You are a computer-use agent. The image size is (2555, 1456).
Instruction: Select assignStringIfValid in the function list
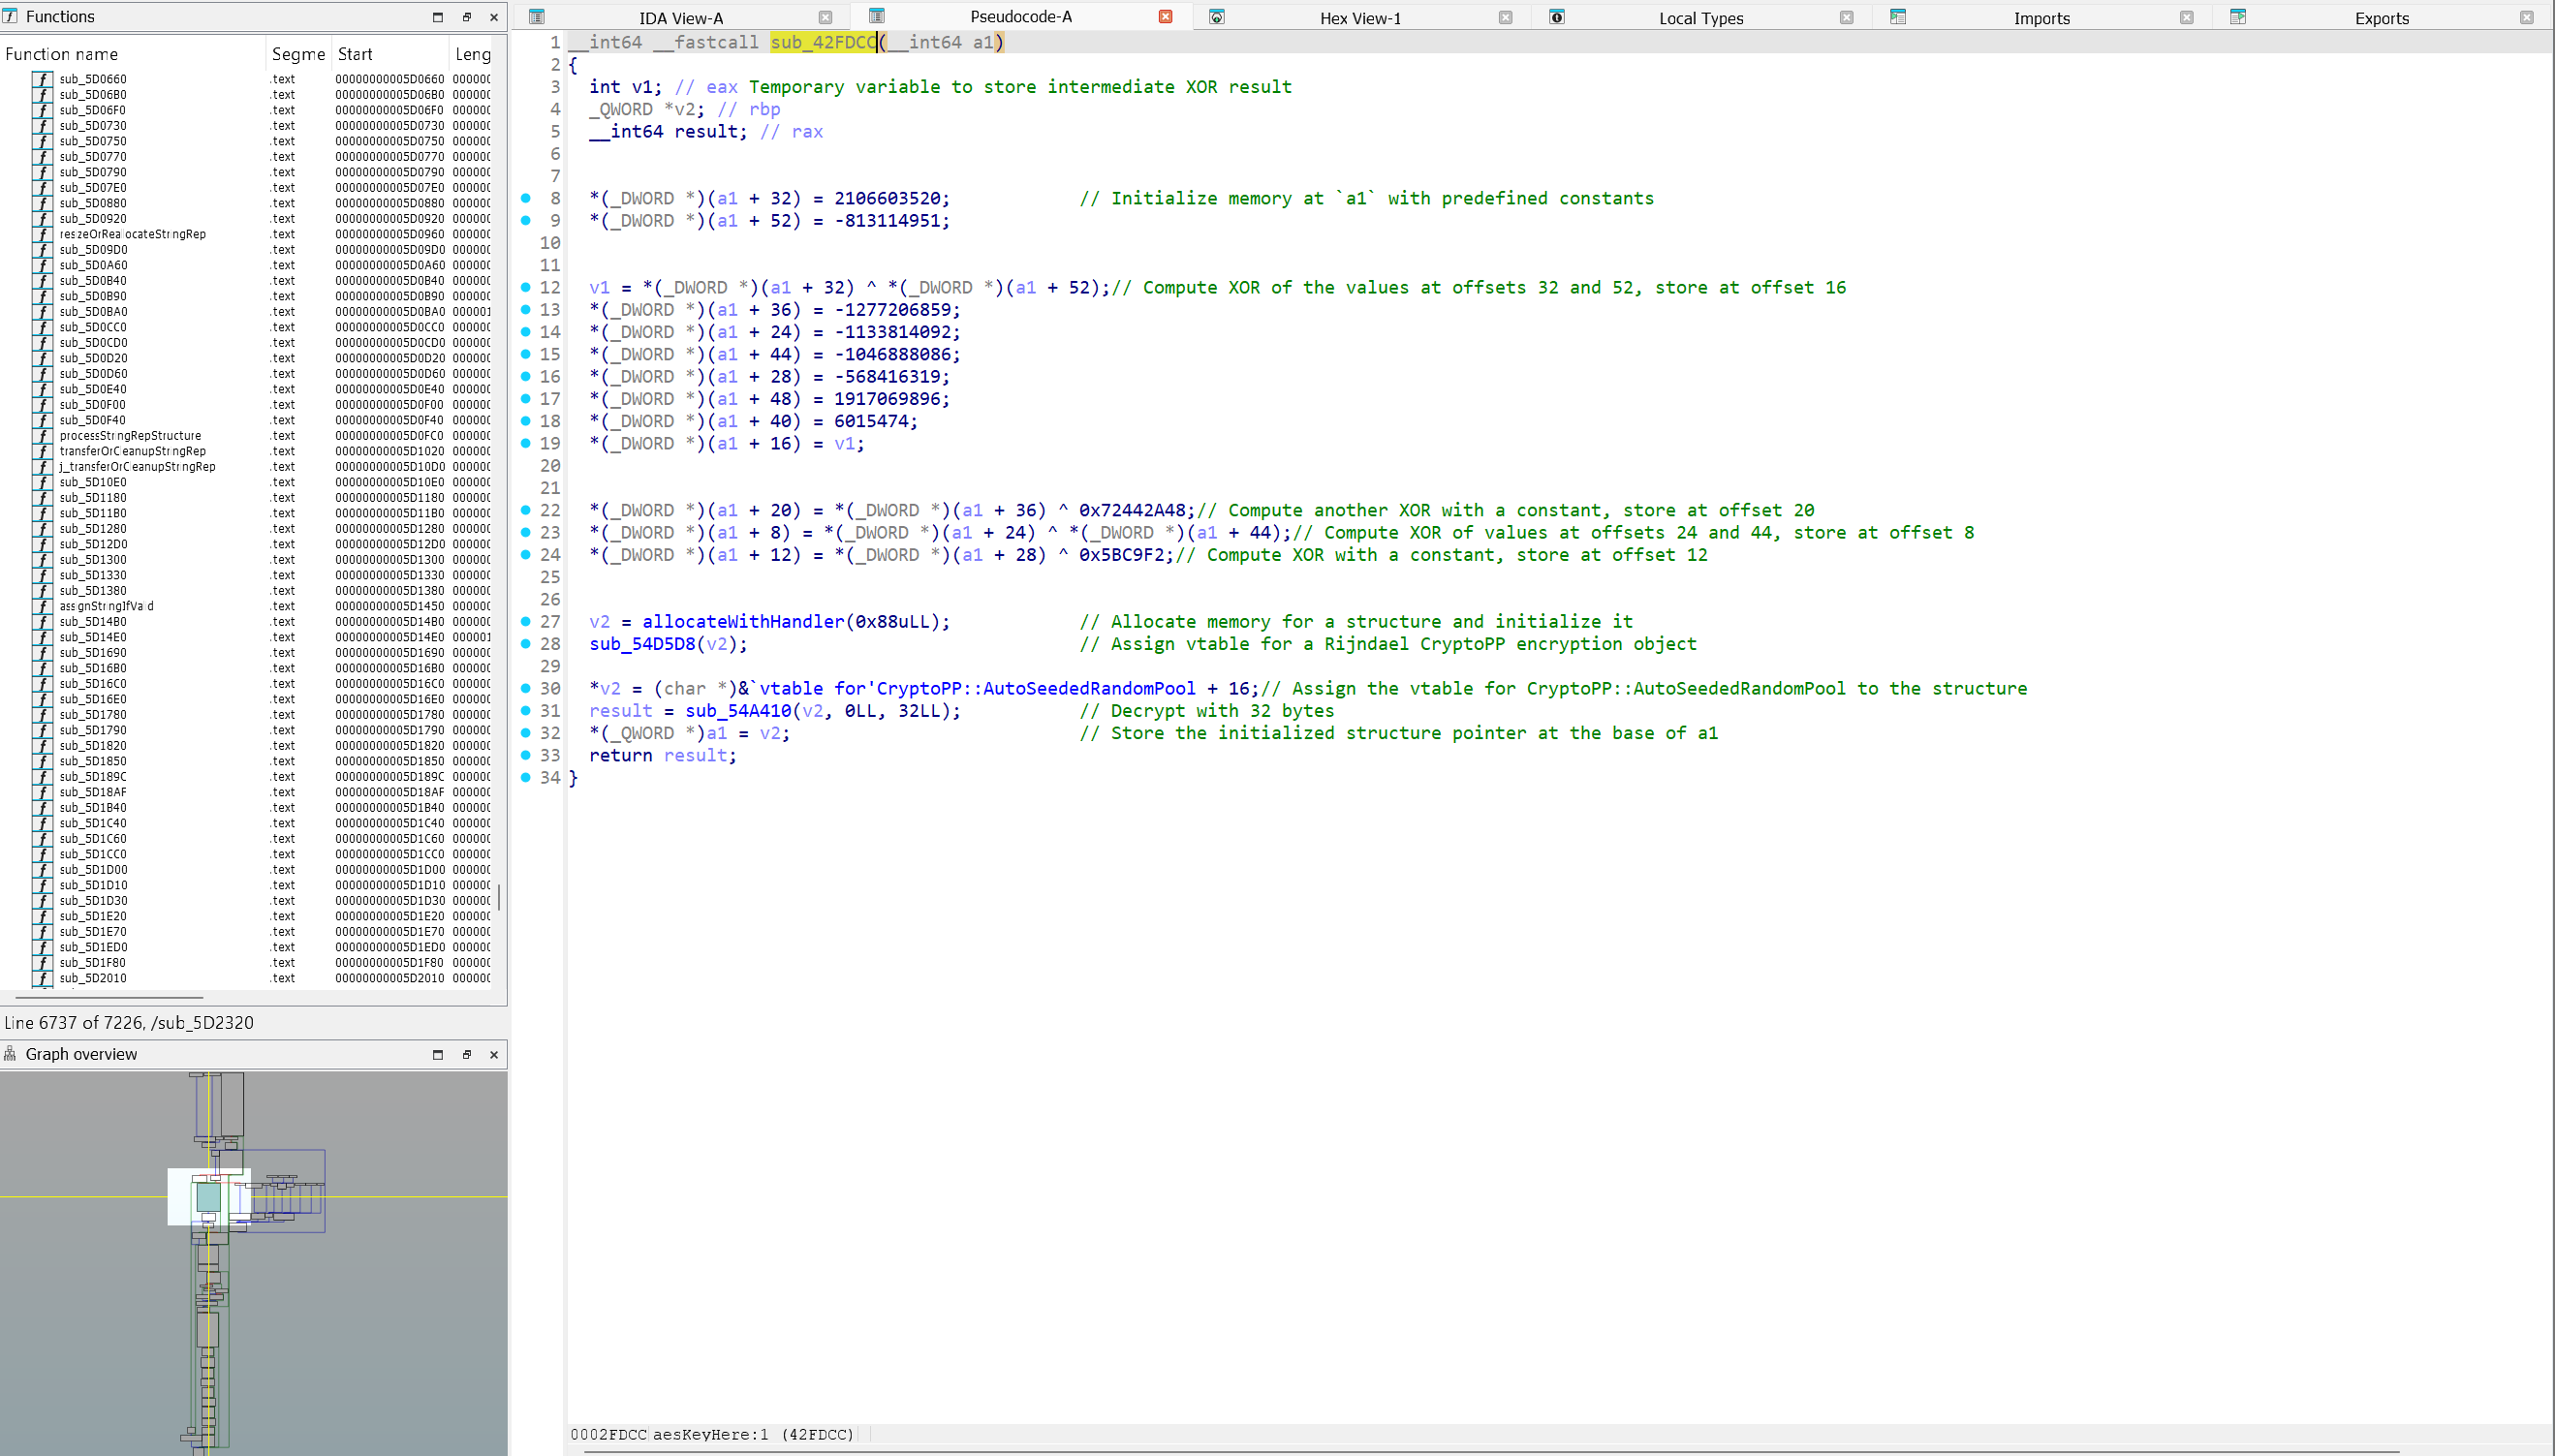tap(106, 606)
